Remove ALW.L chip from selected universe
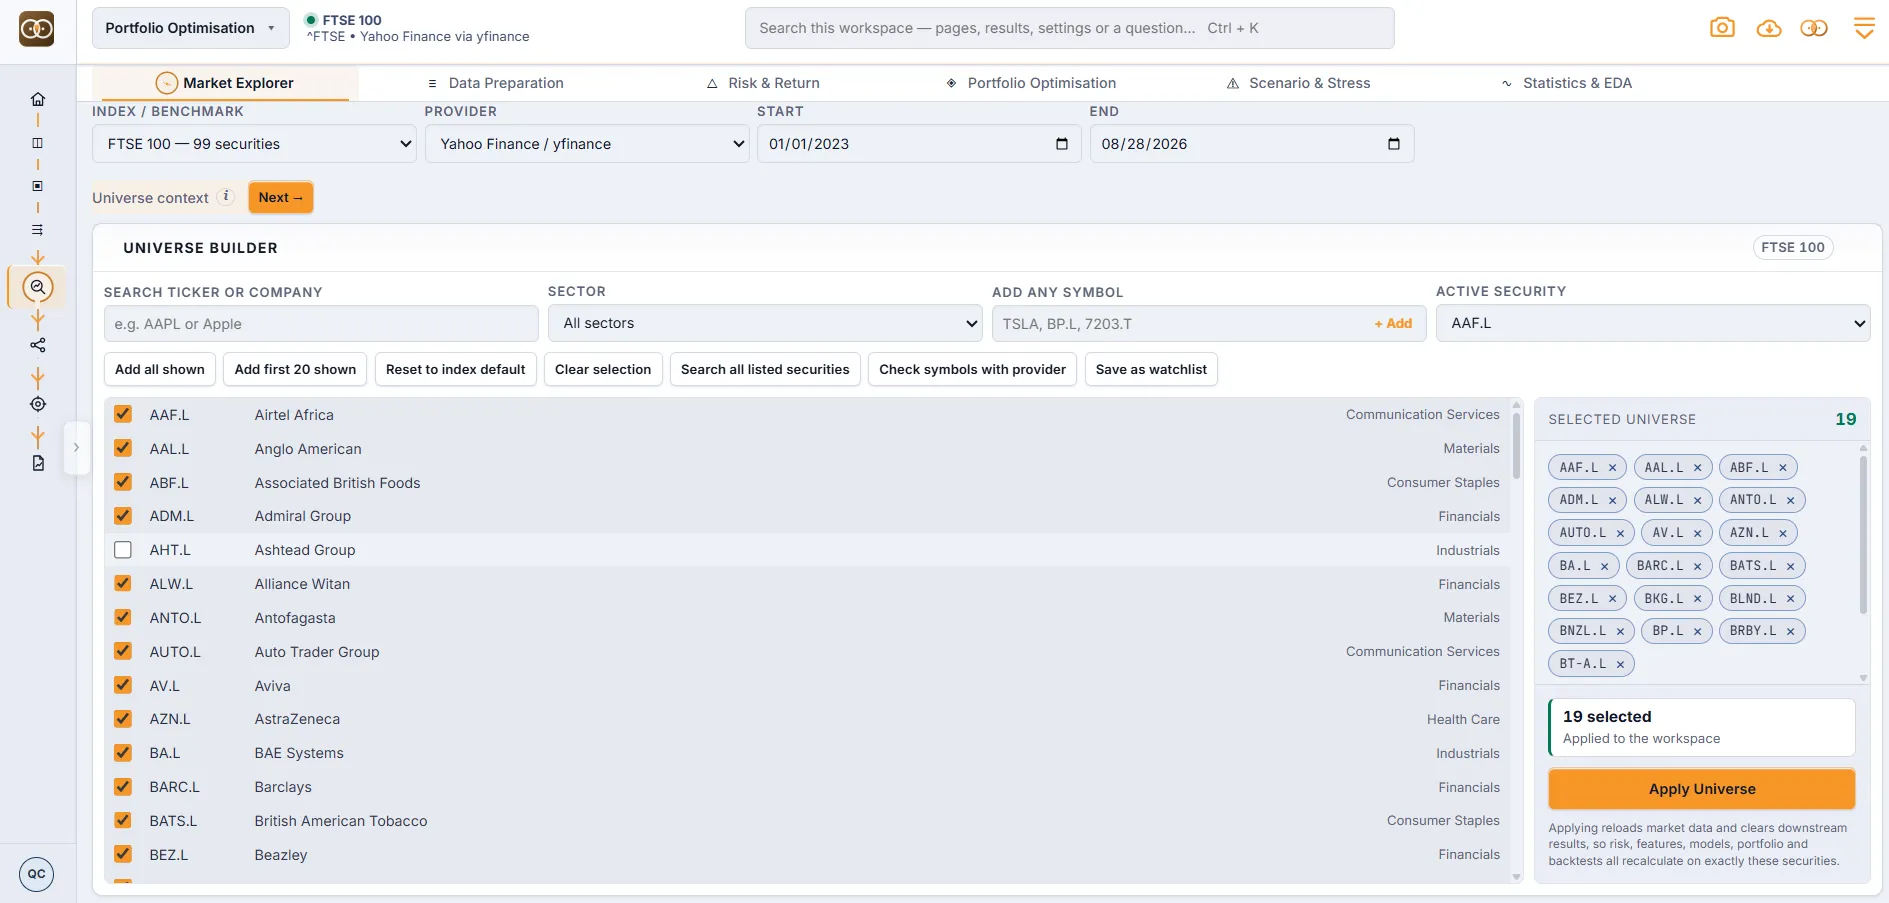 pyautogui.click(x=1697, y=500)
